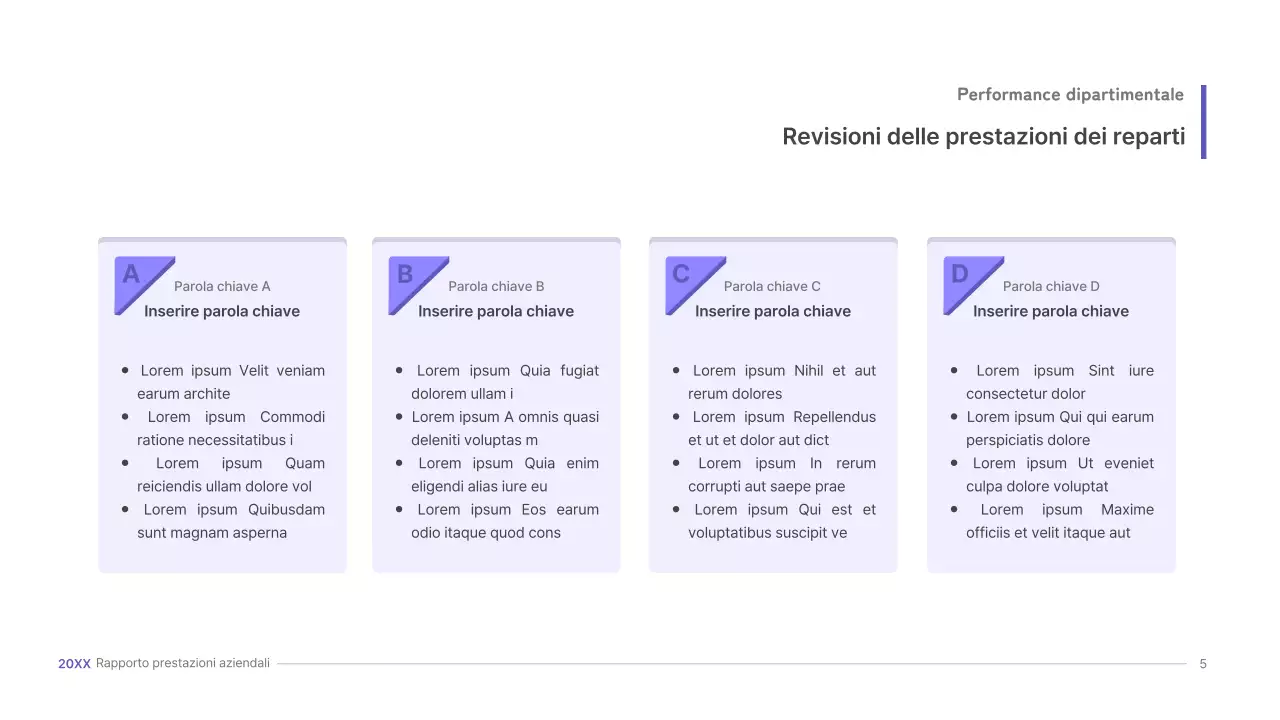Screen dimensions: 1280x720
Task: Click the title "Revisioni delle prestazioni dei reparti"
Action: [x=983, y=136]
